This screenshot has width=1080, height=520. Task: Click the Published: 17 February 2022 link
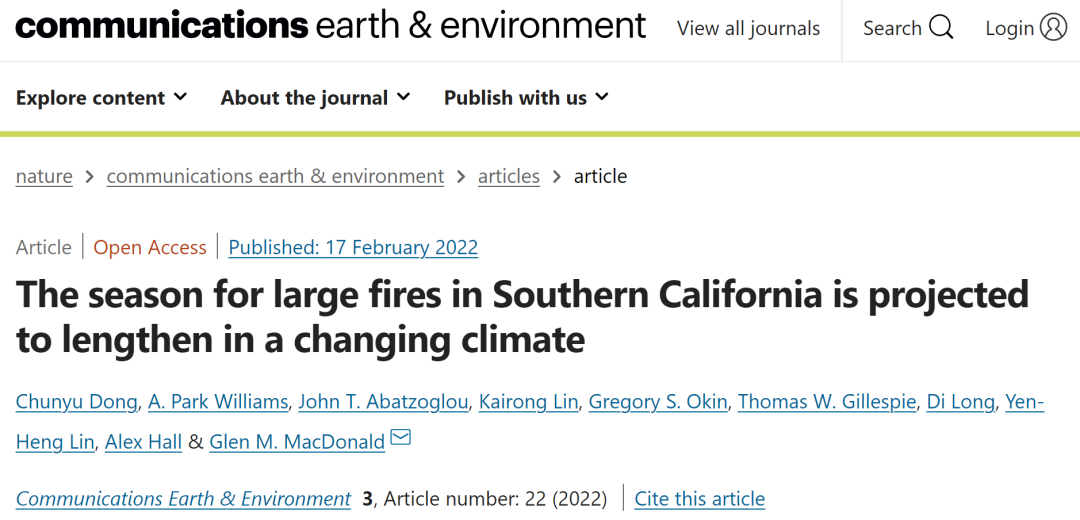353,247
